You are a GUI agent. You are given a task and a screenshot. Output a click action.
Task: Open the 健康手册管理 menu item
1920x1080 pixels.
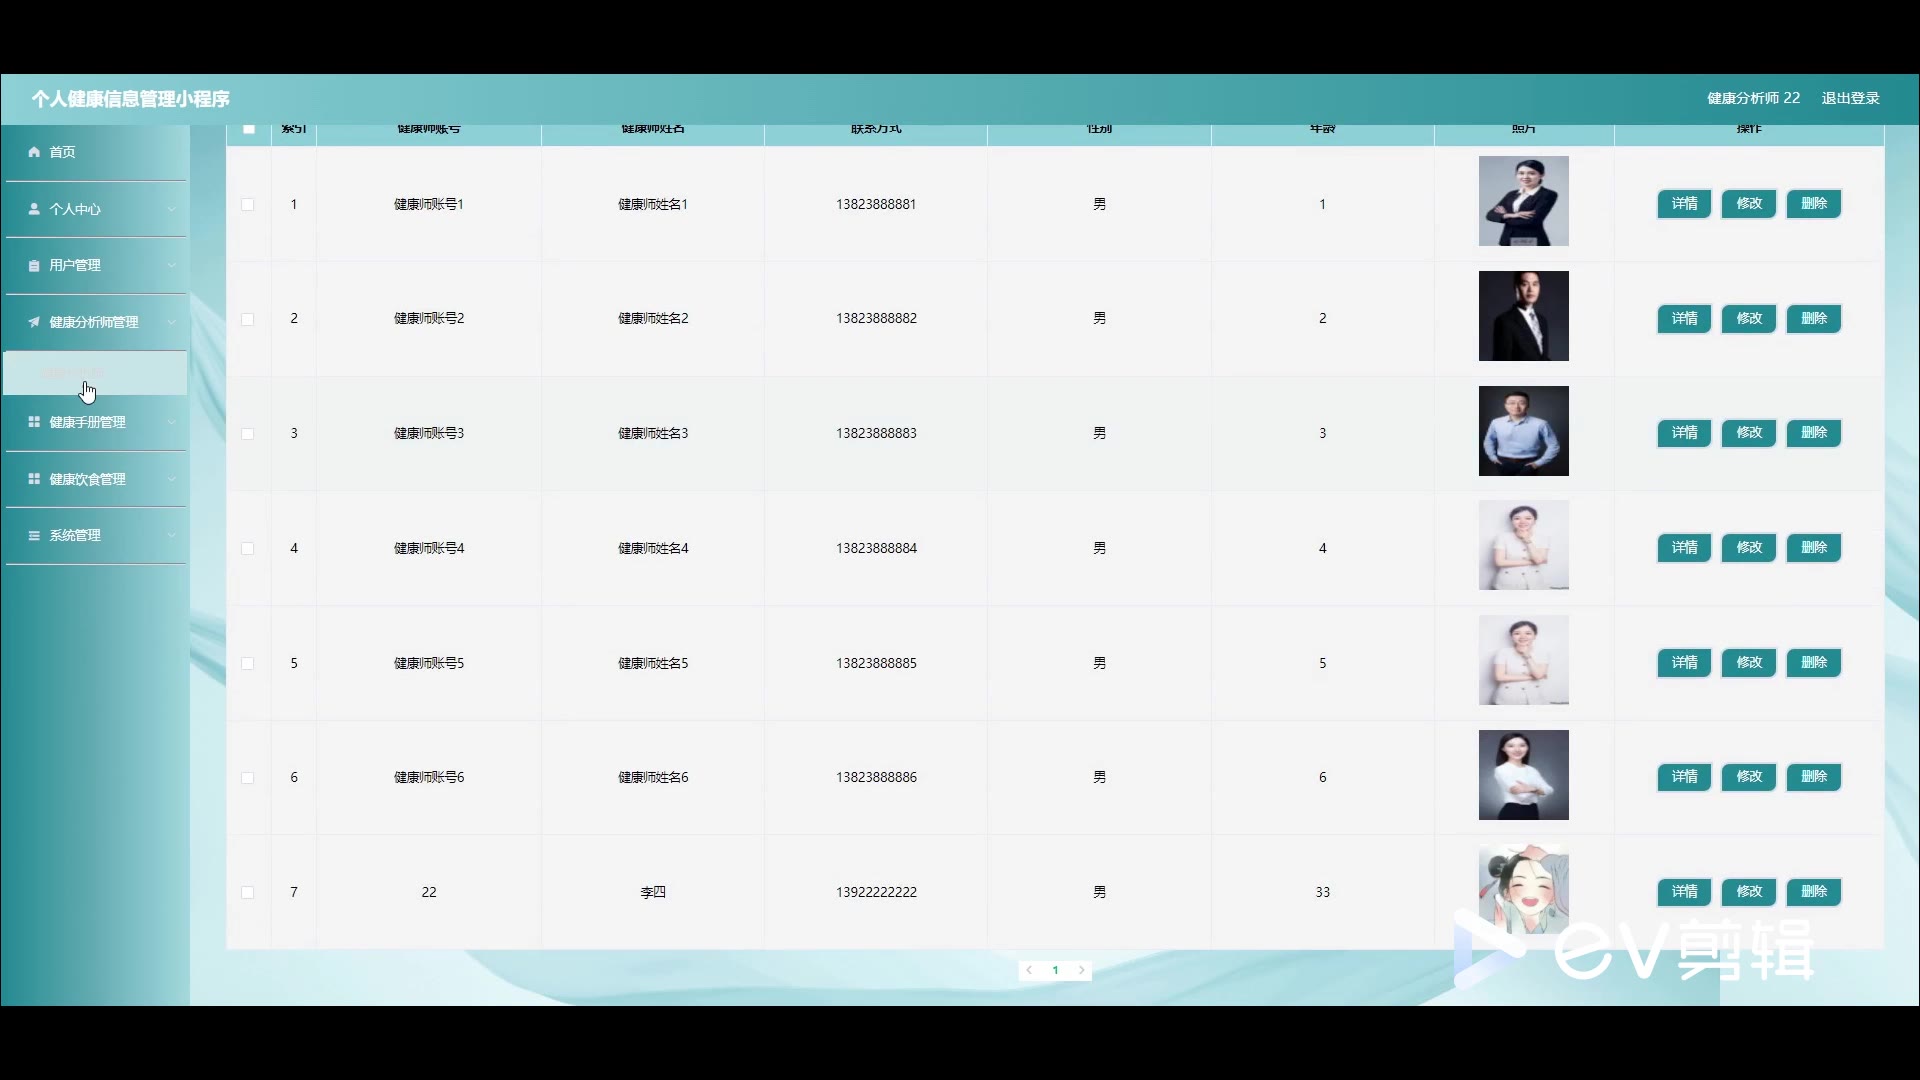tap(88, 422)
